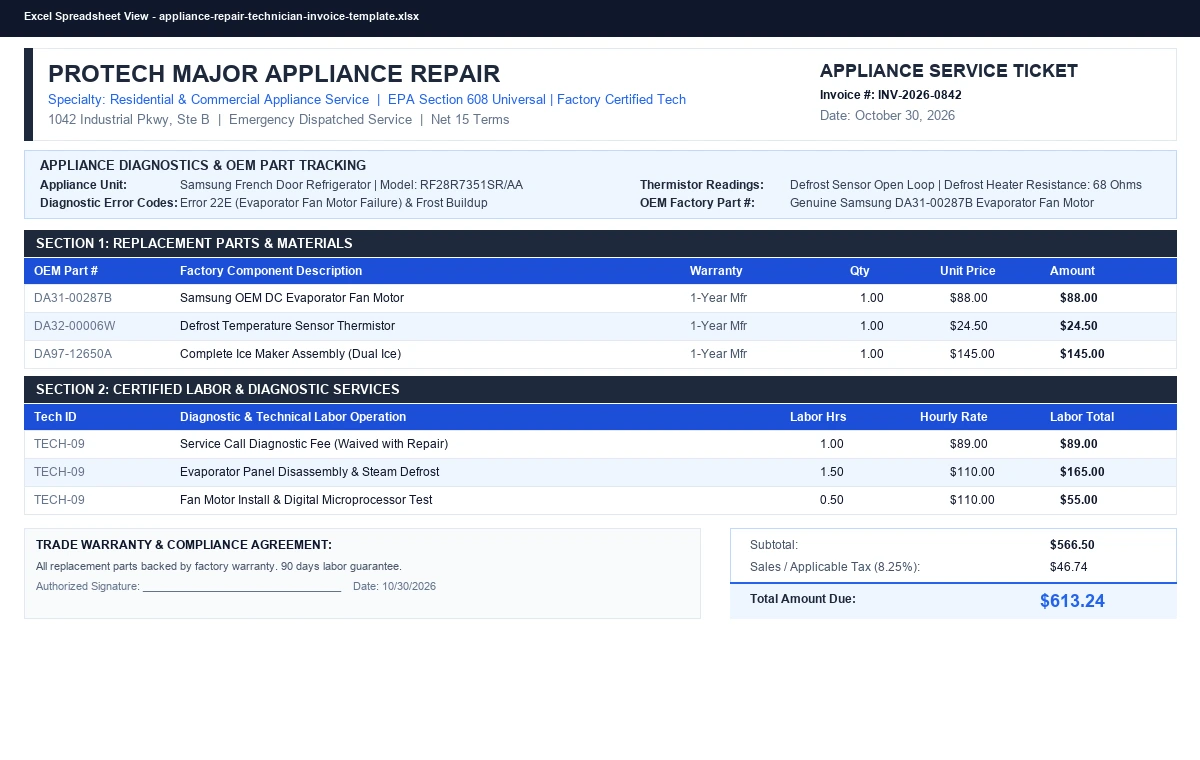Click the Excel Spreadsheet View file title
The height and width of the screenshot is (760, 1200).
point(221,16)
